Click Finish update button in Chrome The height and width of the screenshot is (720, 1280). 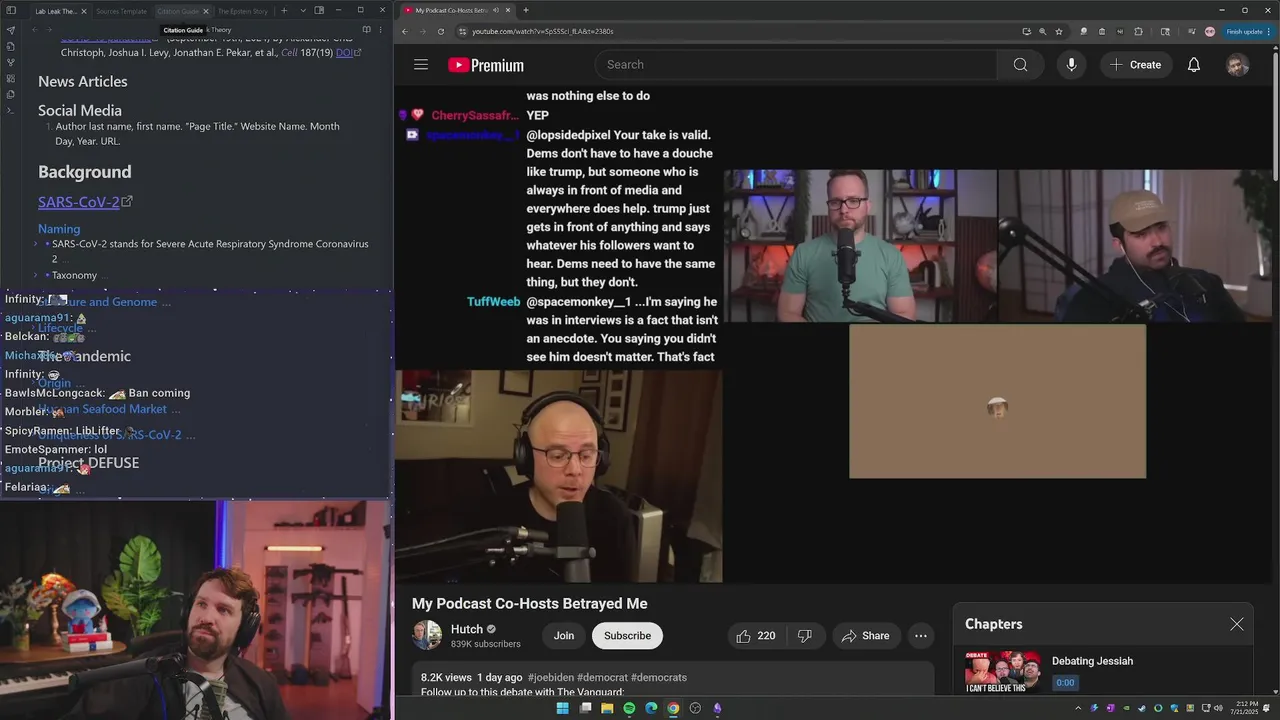click(x=1249, y=31)
